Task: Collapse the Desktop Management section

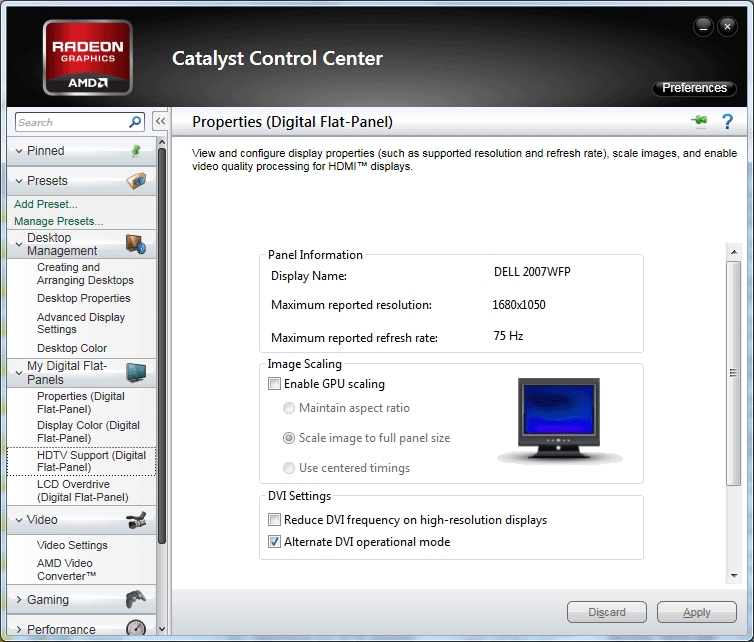Action: [19, 244]
